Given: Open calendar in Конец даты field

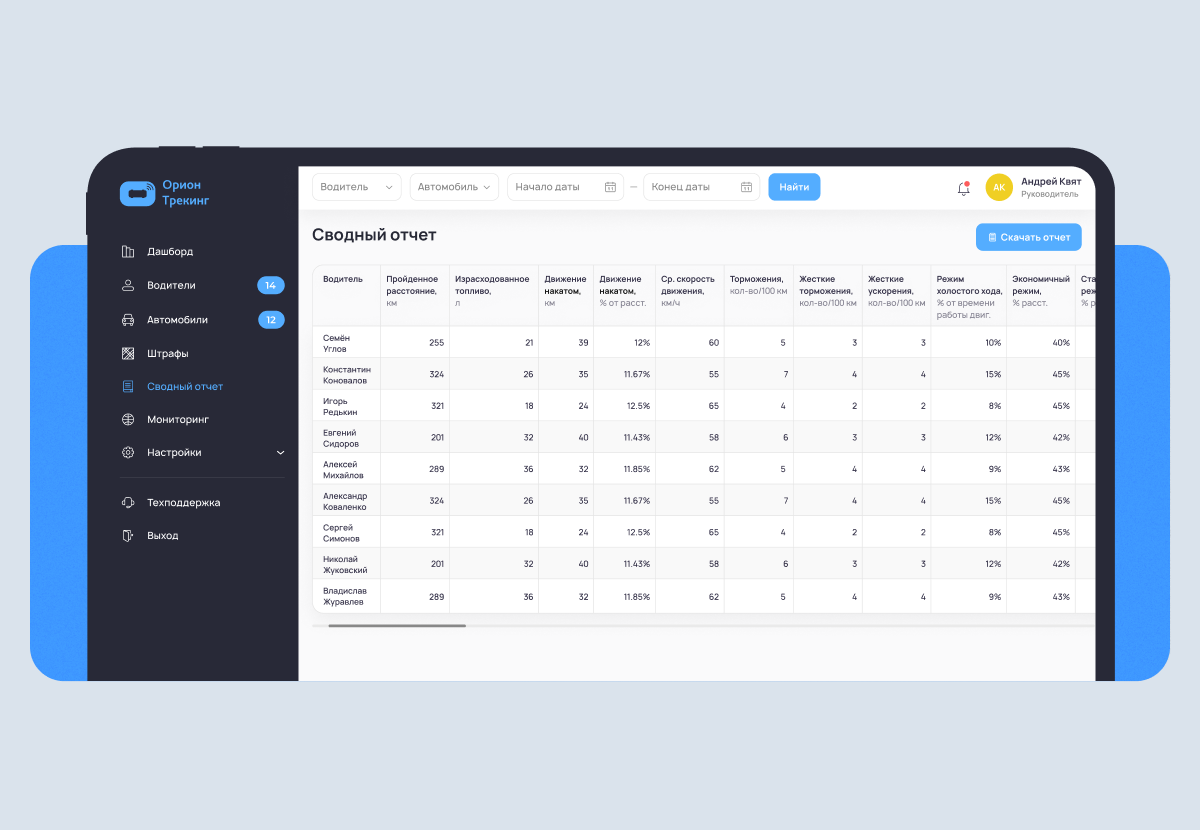Looking at the screenshot, I should tap(746, 187).
